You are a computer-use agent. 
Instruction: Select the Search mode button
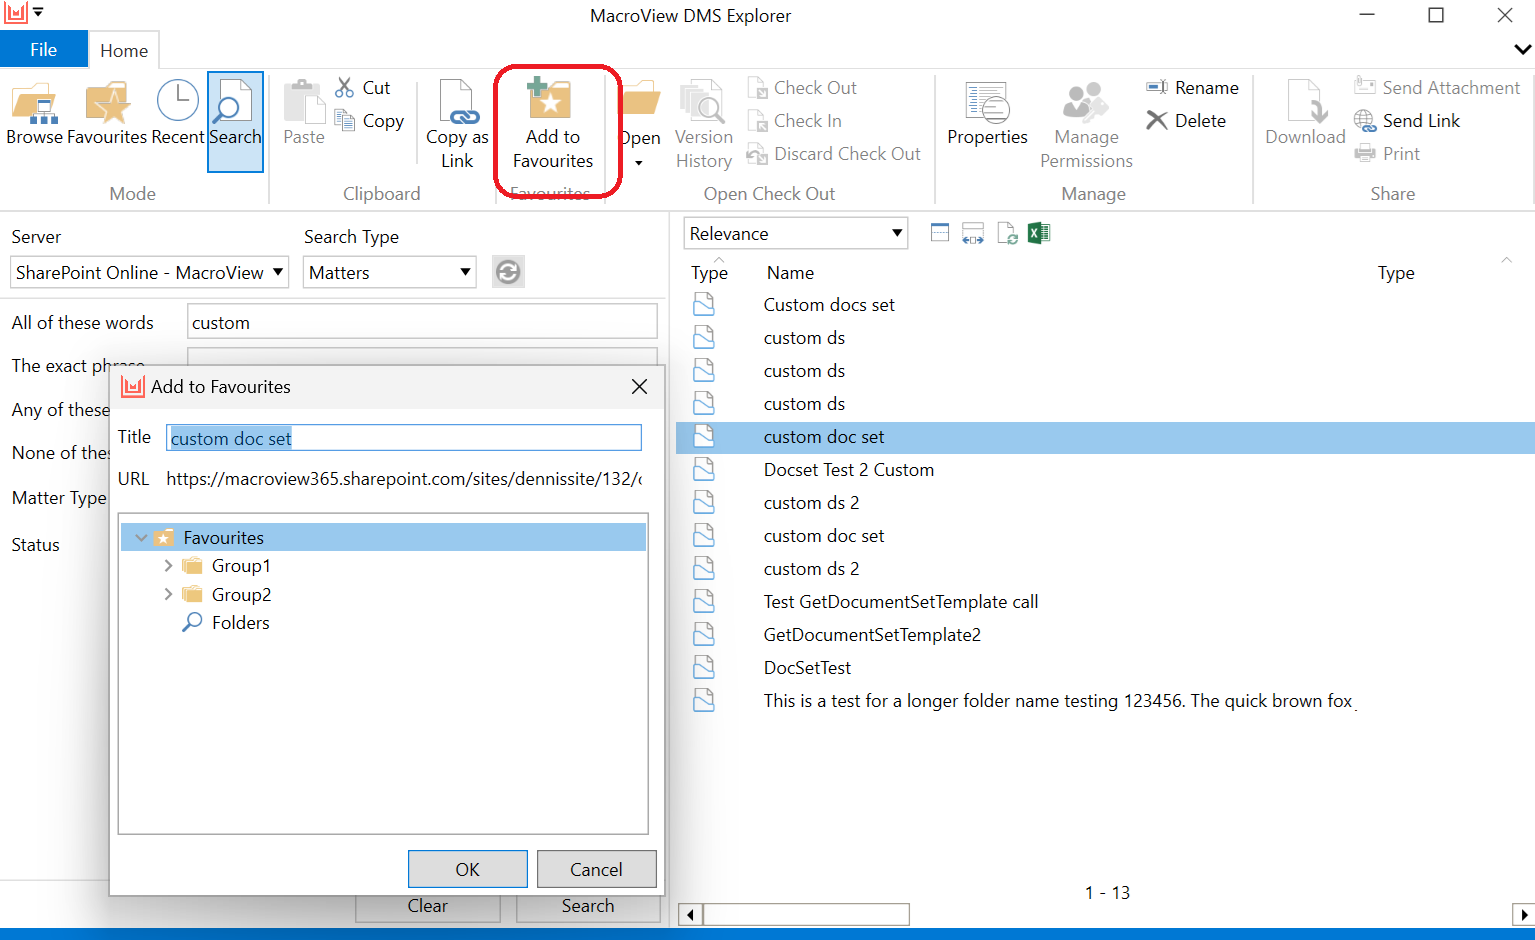pyautogui.click(x=235, y=121)
